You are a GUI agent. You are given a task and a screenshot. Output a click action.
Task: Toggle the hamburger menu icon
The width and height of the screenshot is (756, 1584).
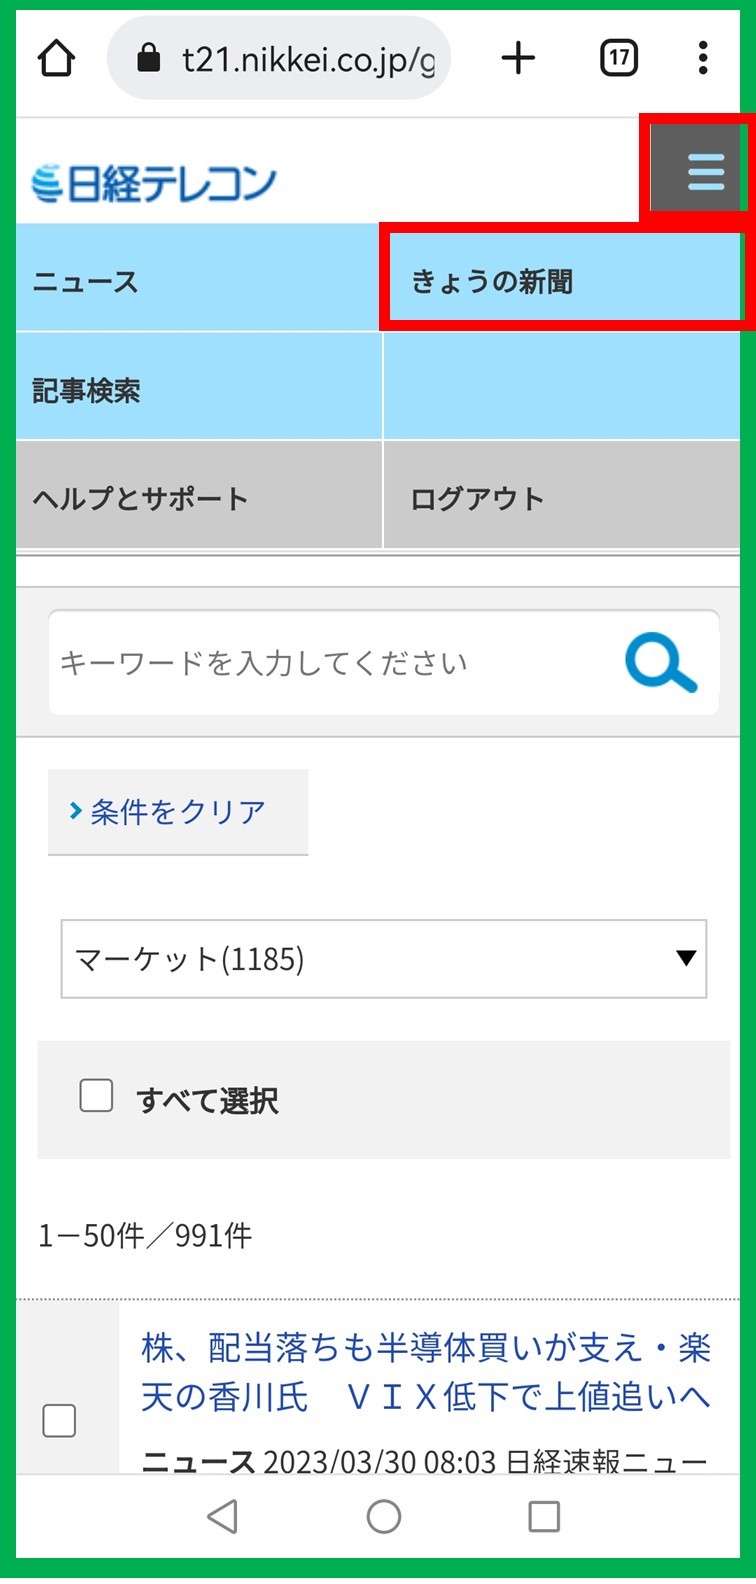[x=704, y=172]
